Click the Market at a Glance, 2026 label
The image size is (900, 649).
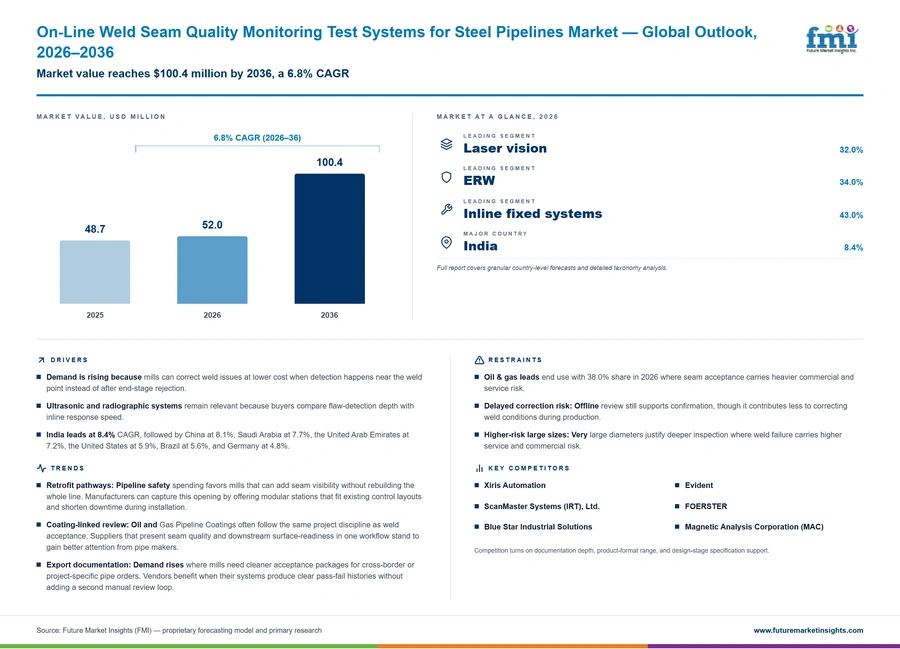point(497,116)
